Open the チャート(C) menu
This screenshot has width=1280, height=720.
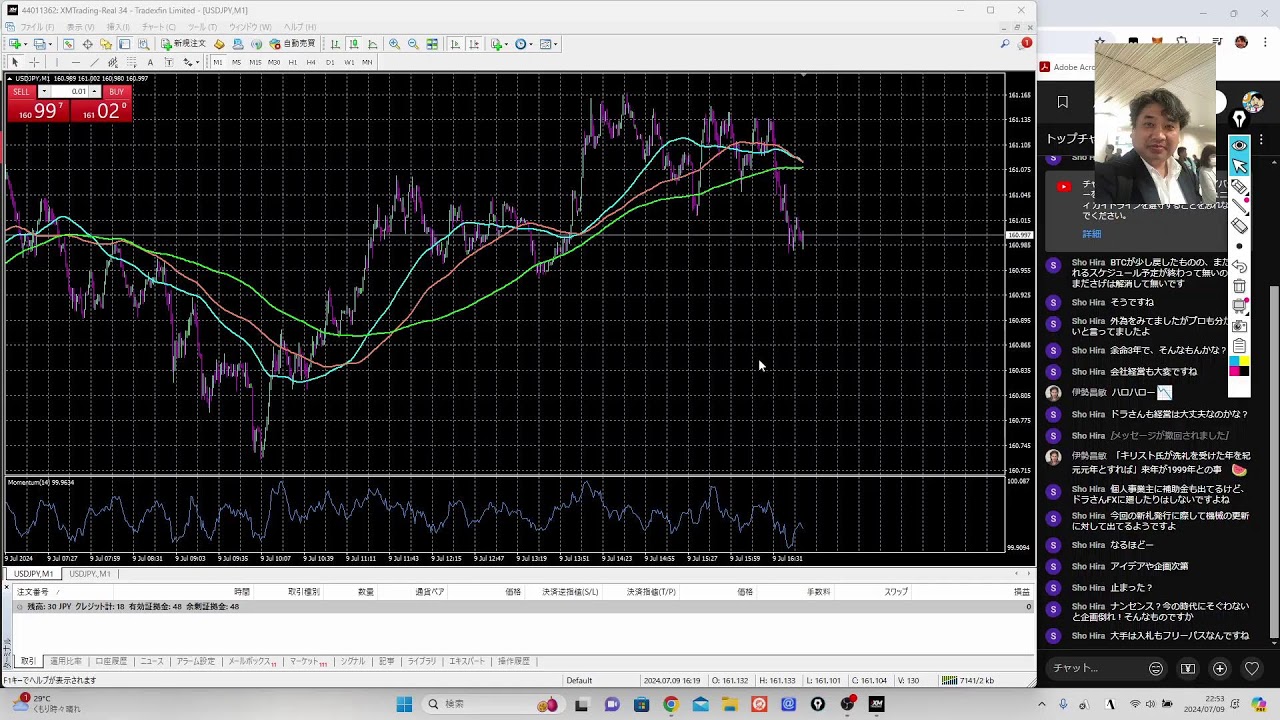pos(159,27)
